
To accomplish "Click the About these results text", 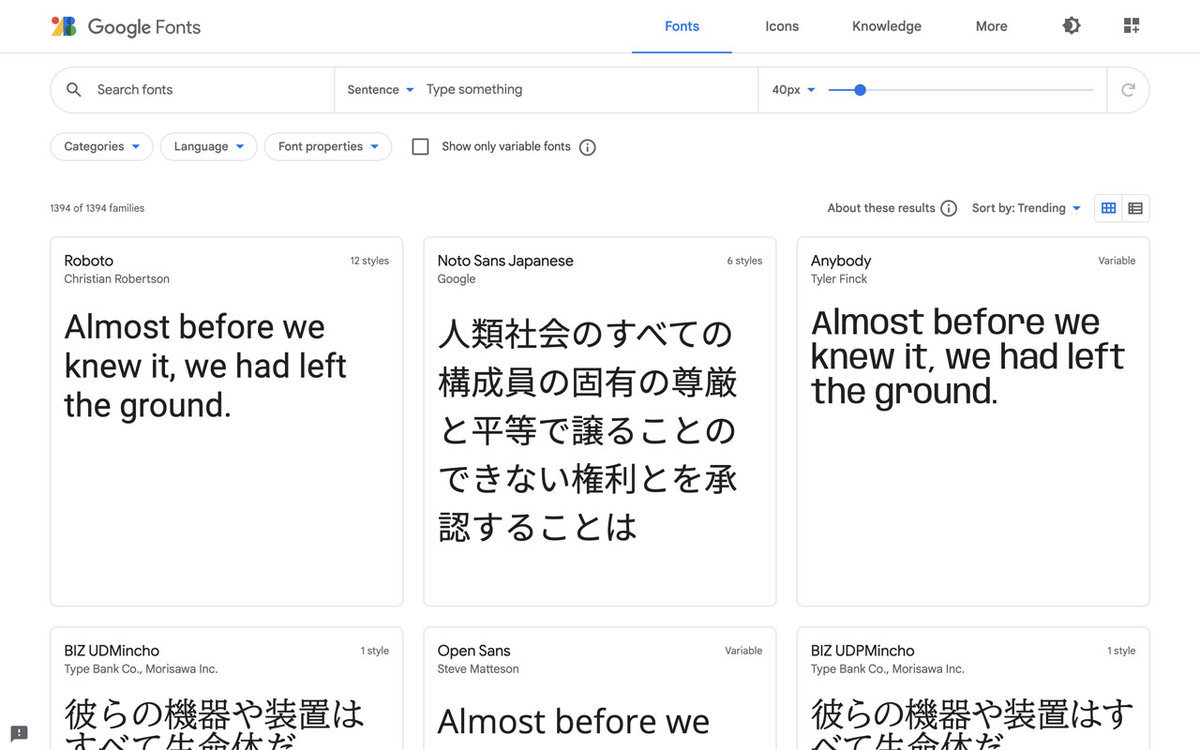I will [x=881, y=208].
